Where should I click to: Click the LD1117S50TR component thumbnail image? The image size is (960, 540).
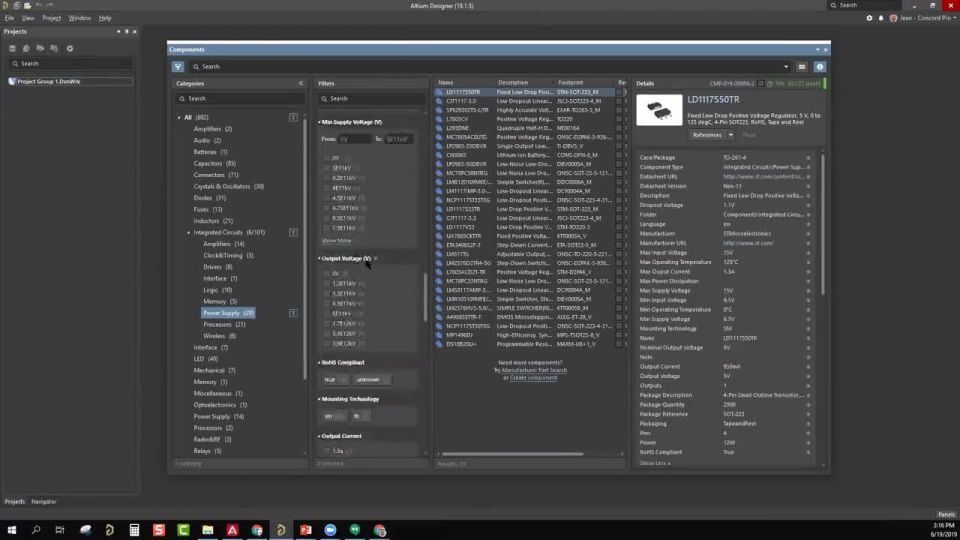point(659,110)
